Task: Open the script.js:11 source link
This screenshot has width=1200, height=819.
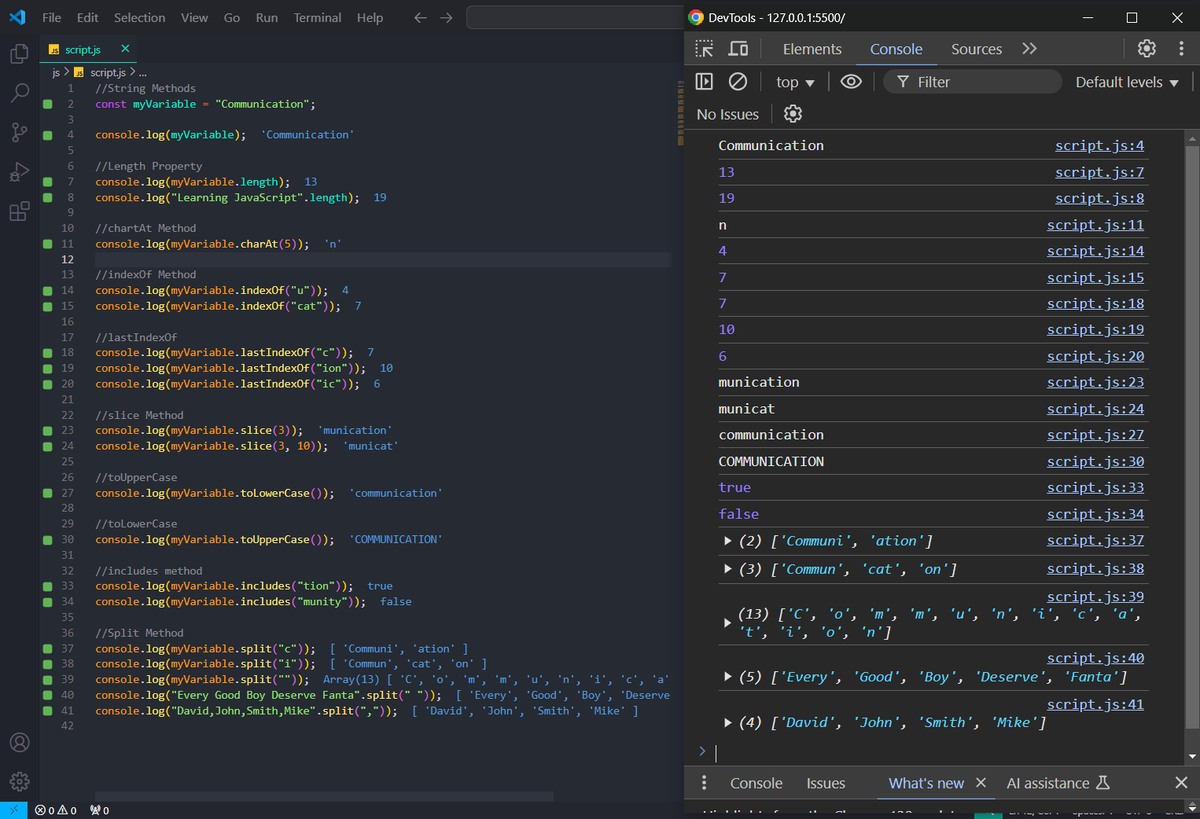Action: tap(1095, 225)
